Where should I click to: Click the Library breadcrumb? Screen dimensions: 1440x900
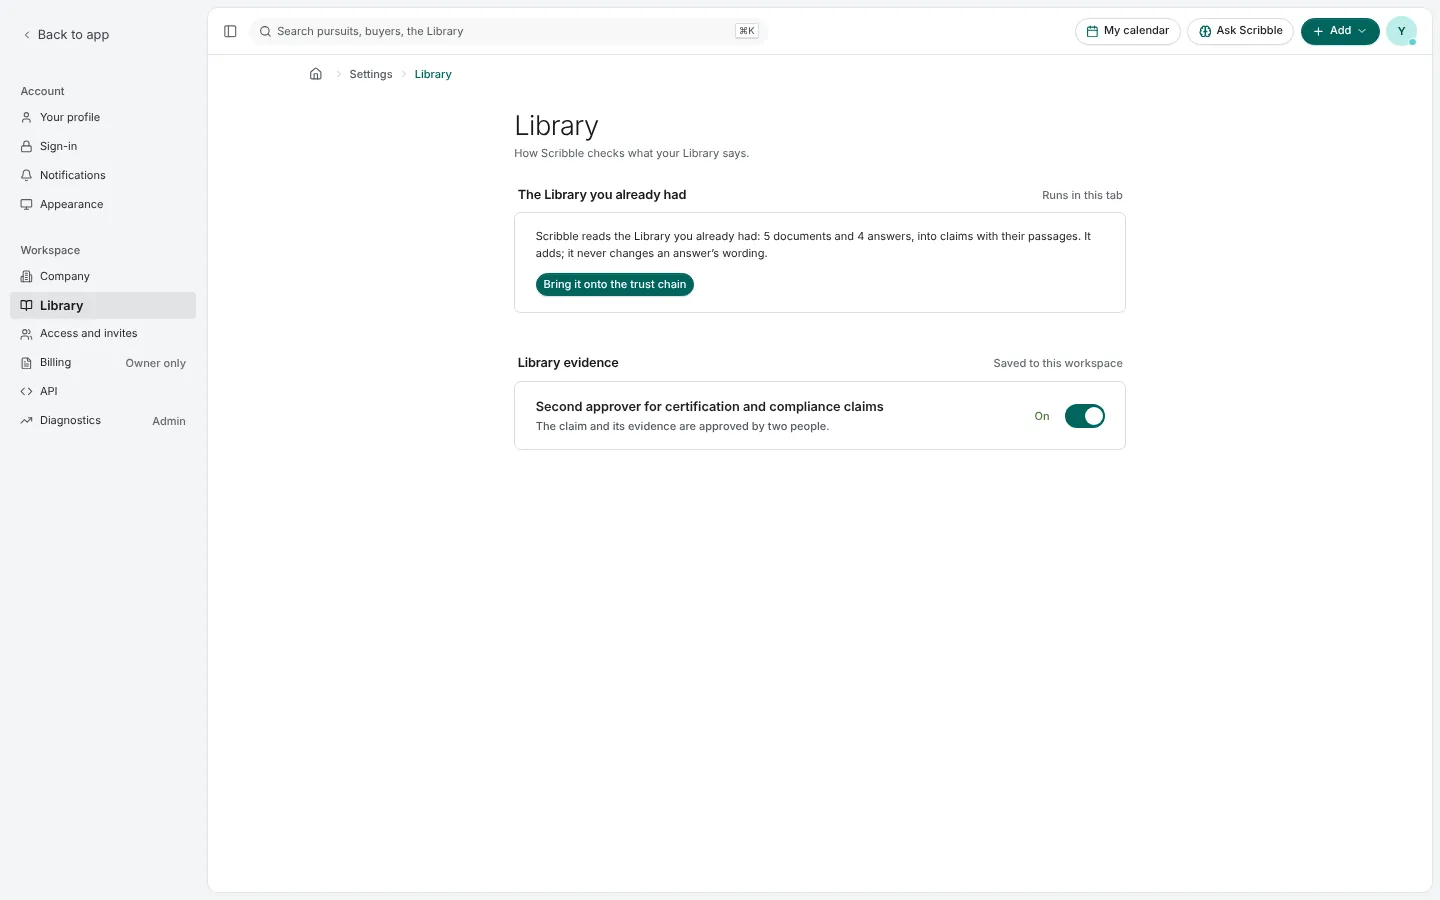[x=433, y=74]
